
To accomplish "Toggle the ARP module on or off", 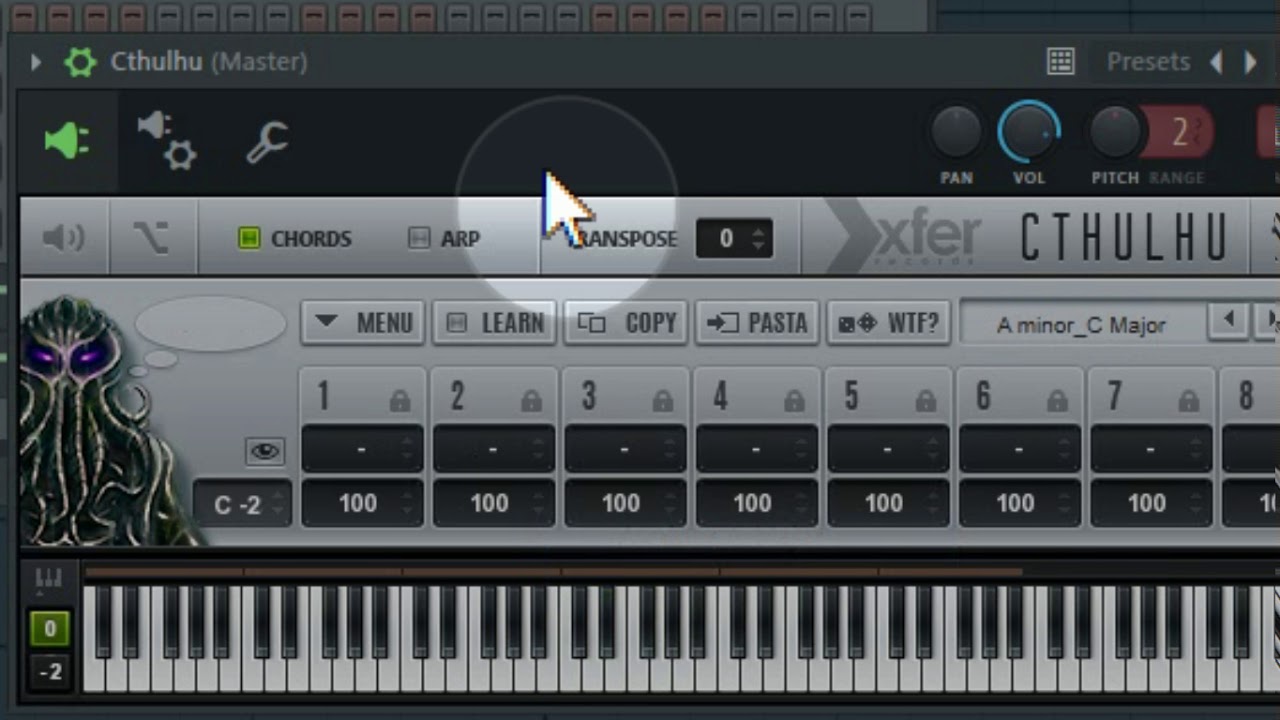I will (444, 239).
